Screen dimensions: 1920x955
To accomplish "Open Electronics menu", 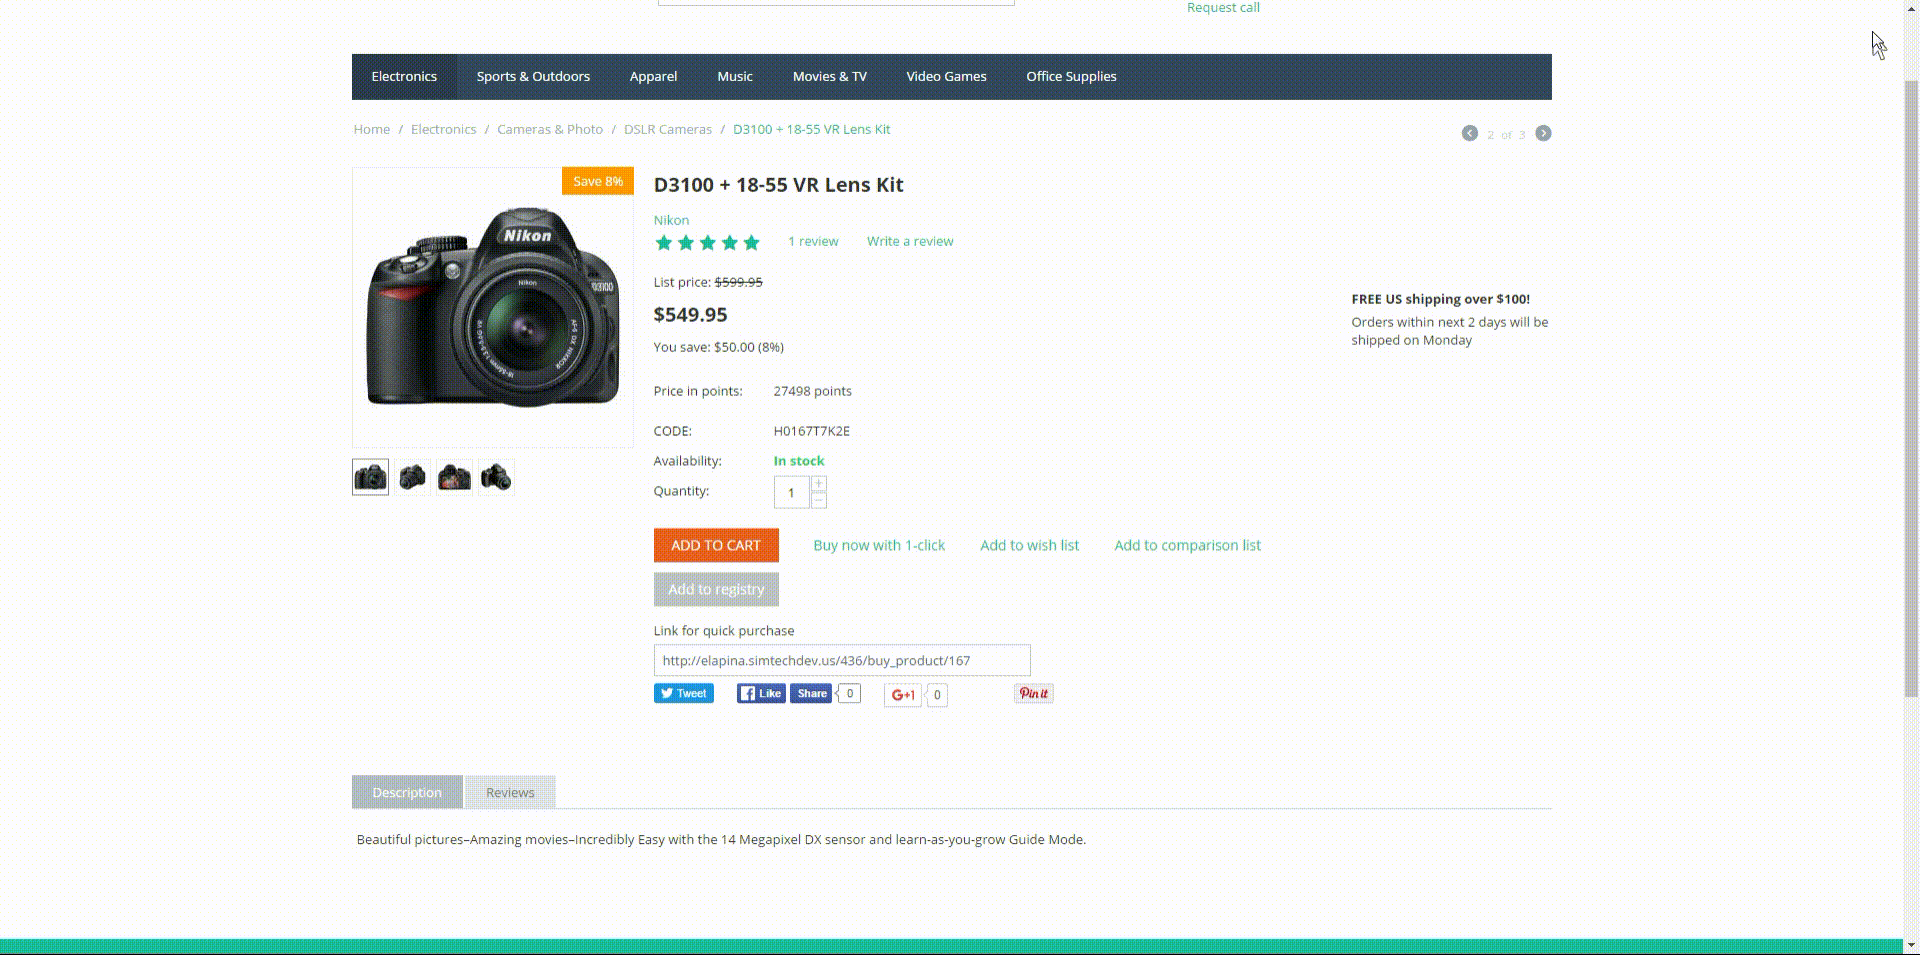I will click(x=404, y=77).
